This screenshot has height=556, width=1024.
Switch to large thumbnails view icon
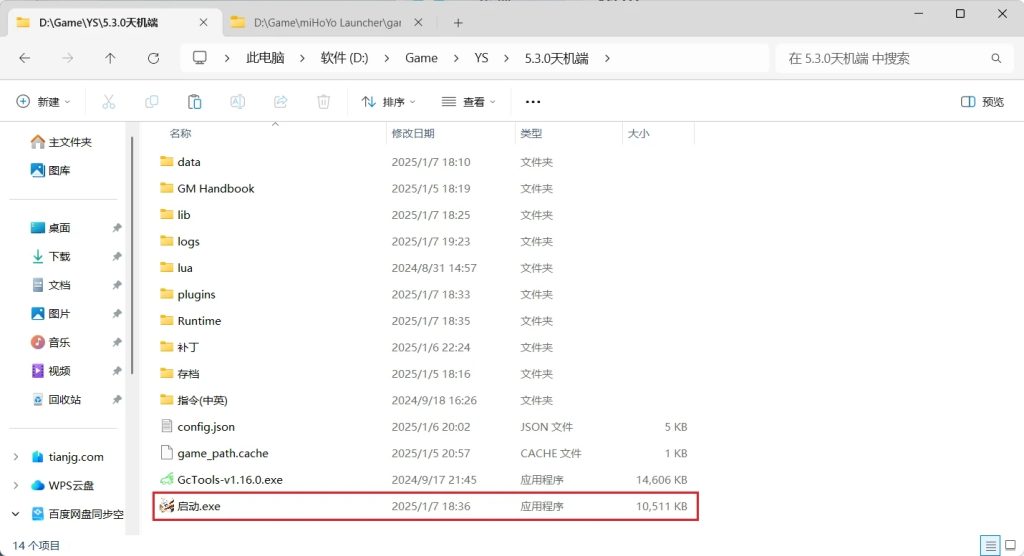1010,545
